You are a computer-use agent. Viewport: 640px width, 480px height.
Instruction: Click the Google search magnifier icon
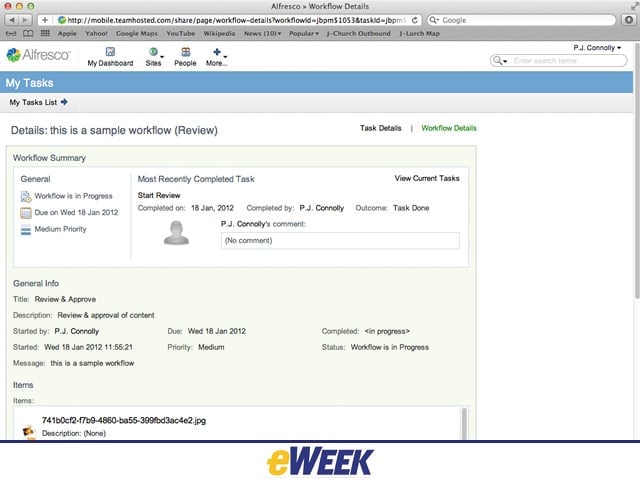(x=434, y=20)
